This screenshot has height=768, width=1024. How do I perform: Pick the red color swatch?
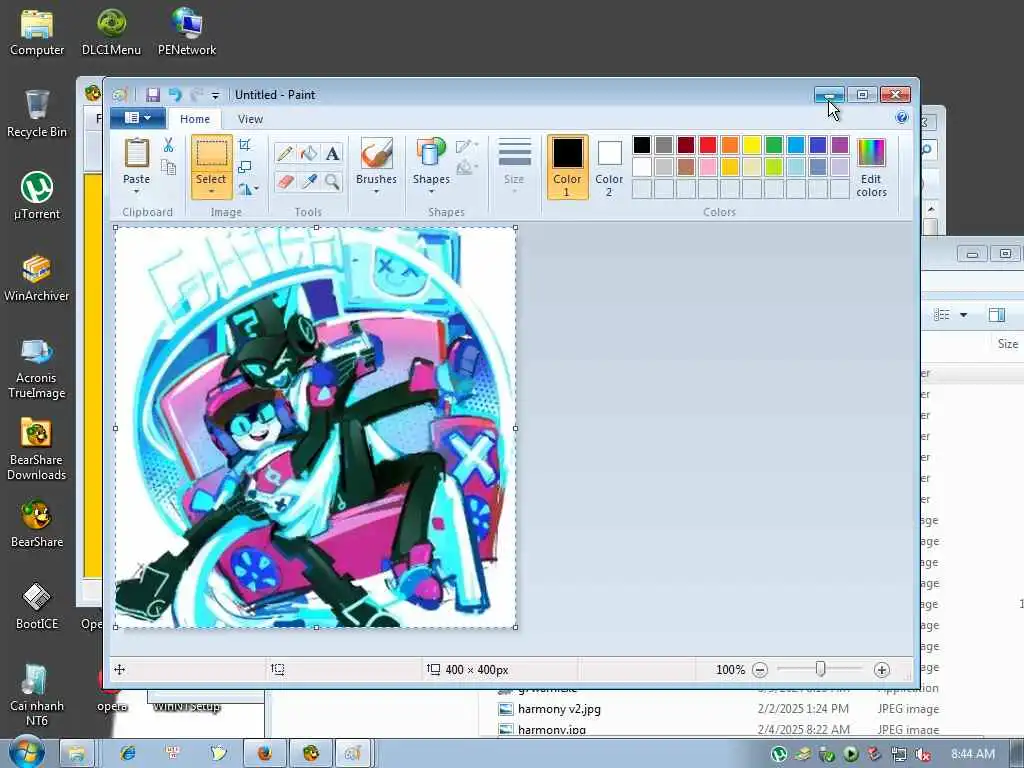(708, 144)
